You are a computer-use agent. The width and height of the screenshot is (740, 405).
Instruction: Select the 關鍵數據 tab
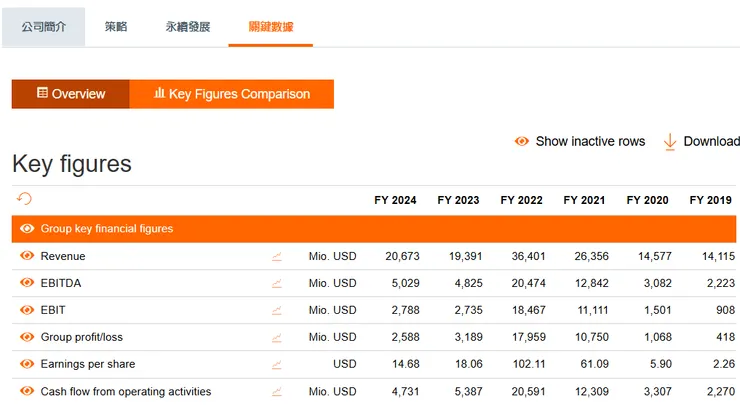pyautogui.click(x=271, y=27)
